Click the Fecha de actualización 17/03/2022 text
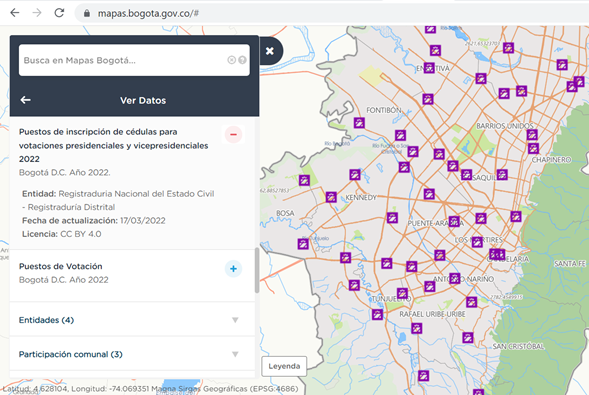589x395 pixels. [x=94, y=220]
